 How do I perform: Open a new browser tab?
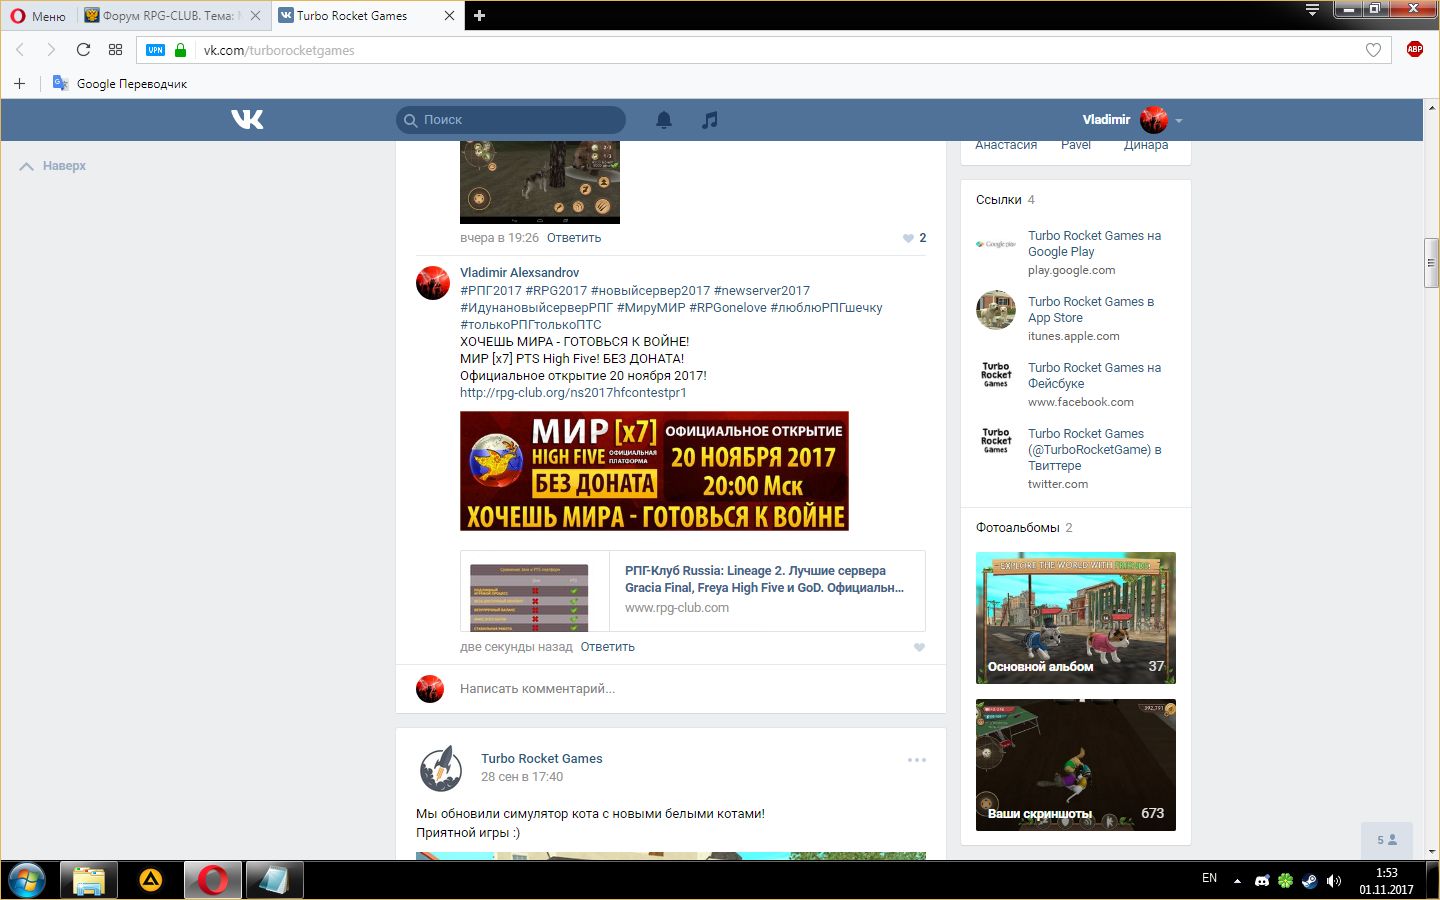click(x=479, y=16)
